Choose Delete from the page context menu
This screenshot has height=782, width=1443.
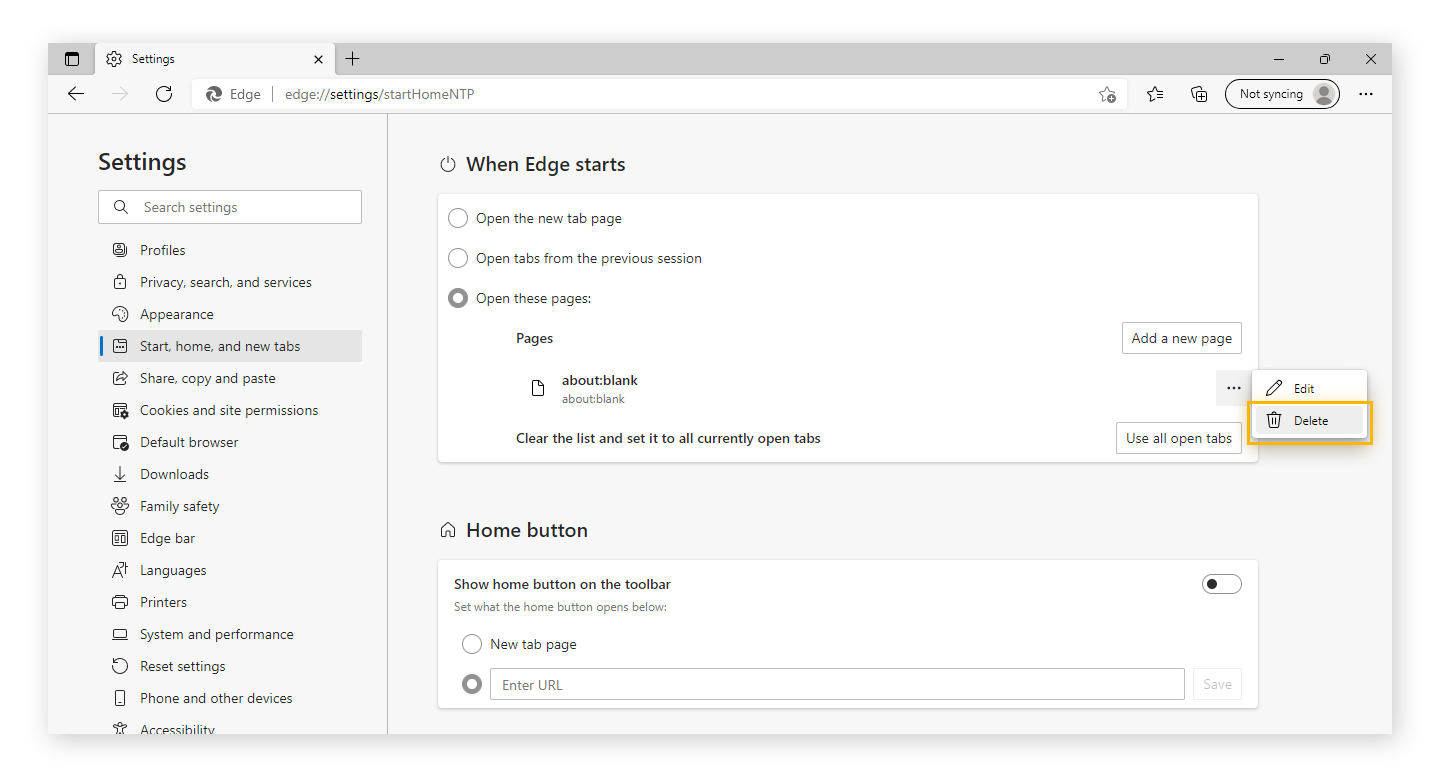tap(1308, 419)
